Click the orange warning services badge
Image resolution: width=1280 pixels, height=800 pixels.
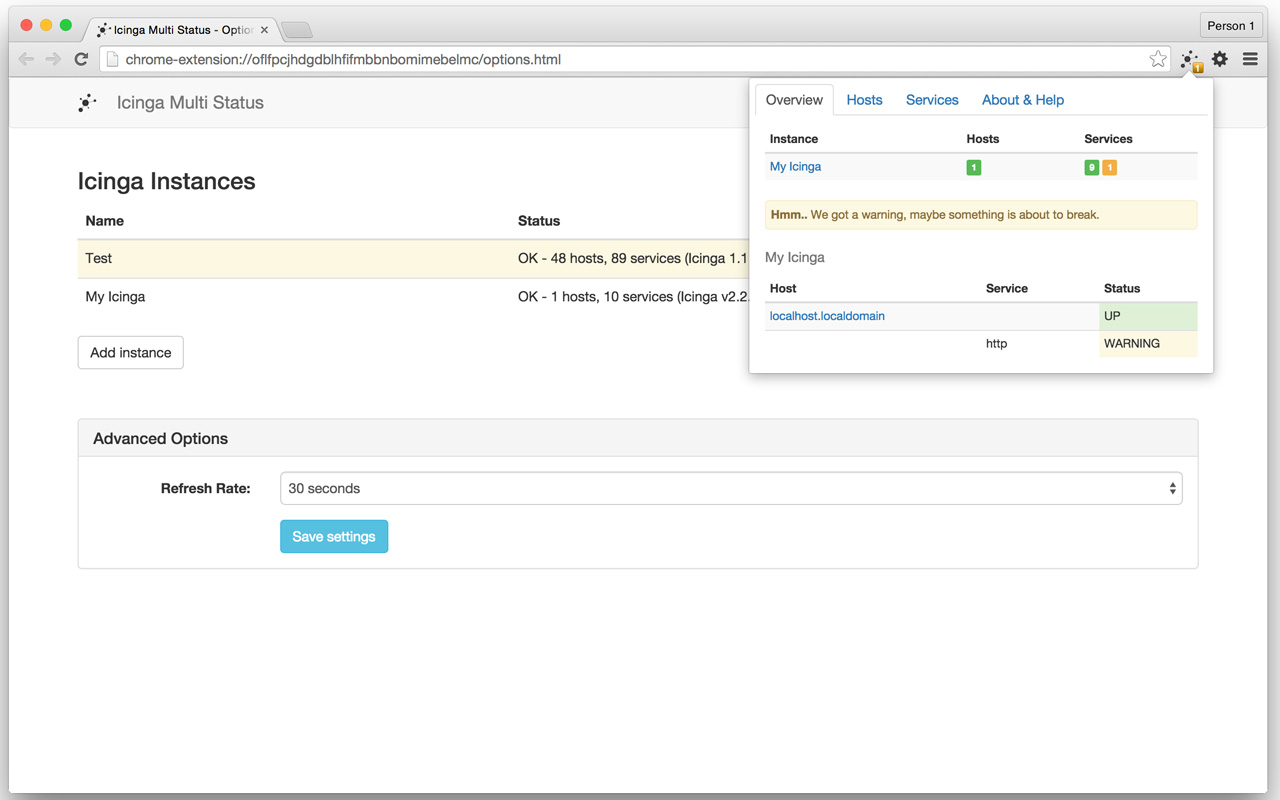(1109, 167)
